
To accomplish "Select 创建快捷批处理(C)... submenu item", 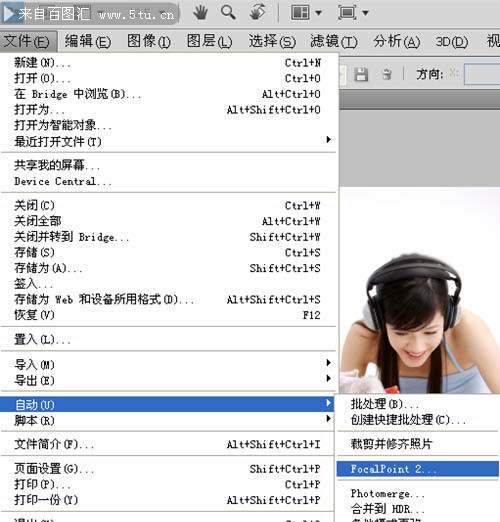I will coord(418,420).
